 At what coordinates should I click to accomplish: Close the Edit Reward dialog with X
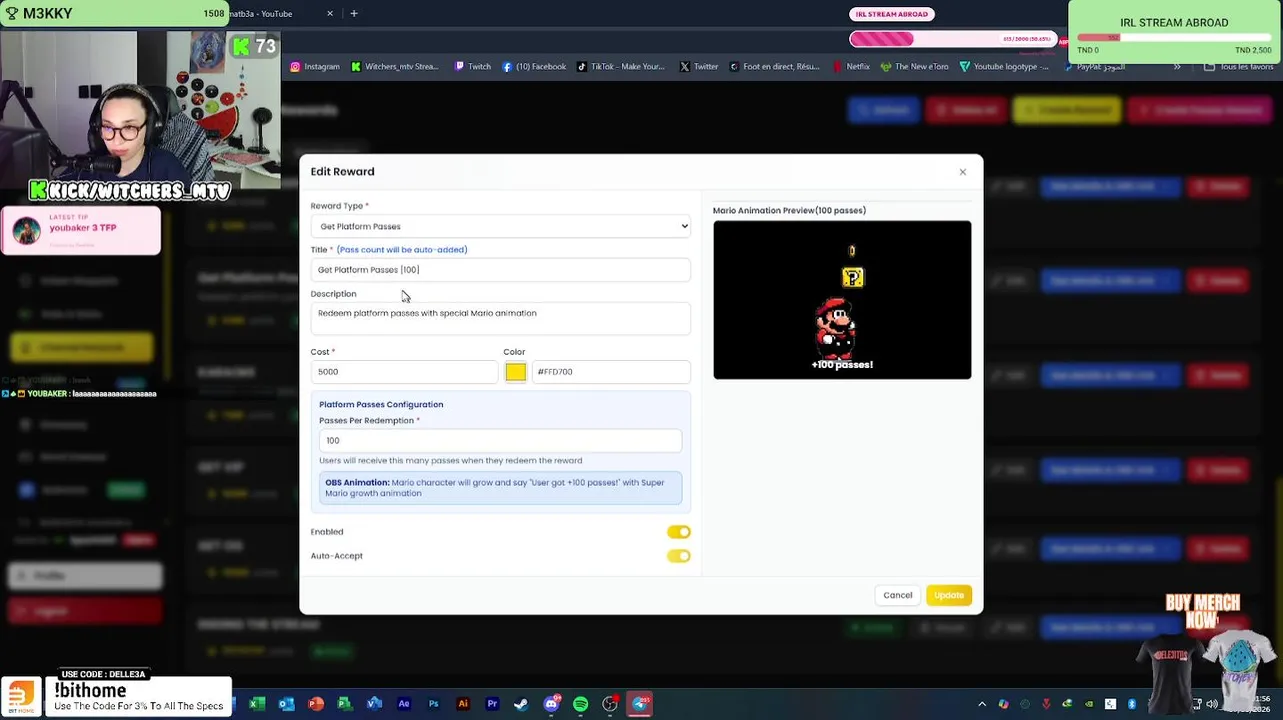[963, 172]
